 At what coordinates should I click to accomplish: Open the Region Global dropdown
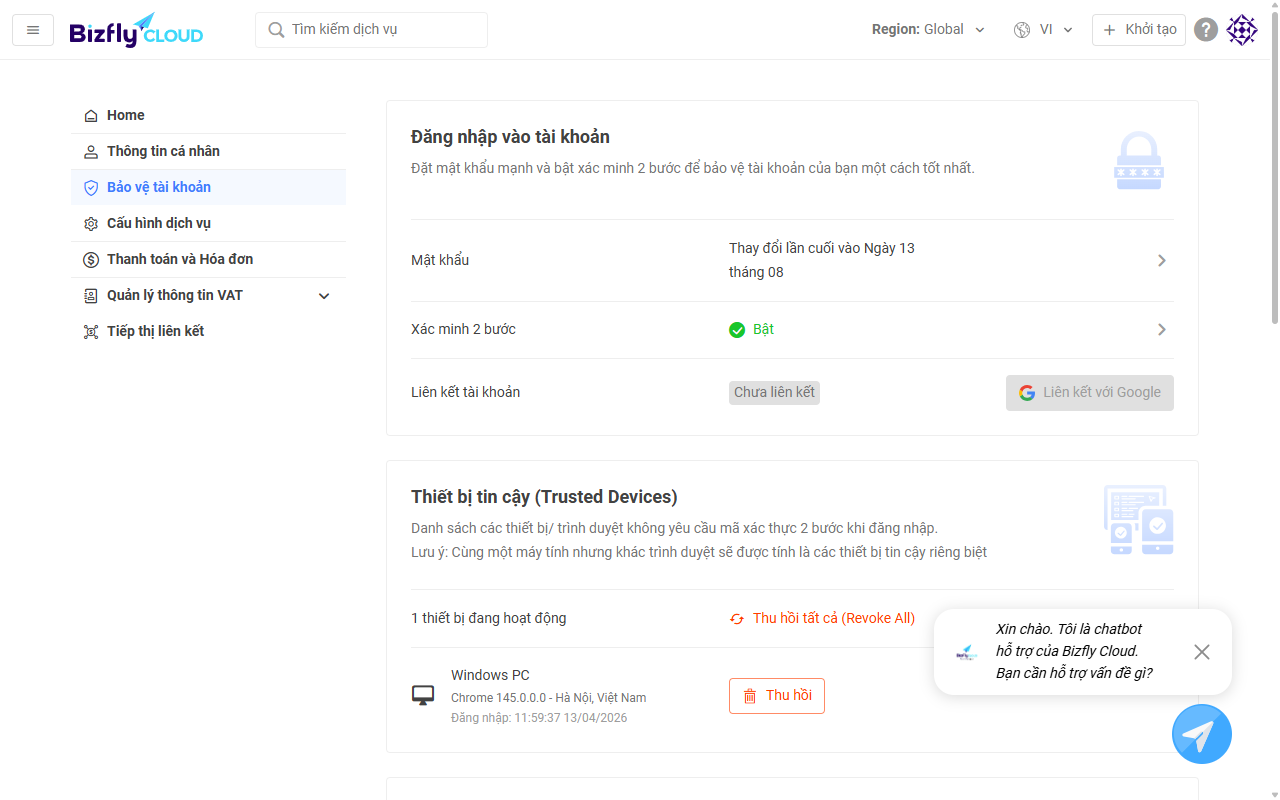[928, 30]
